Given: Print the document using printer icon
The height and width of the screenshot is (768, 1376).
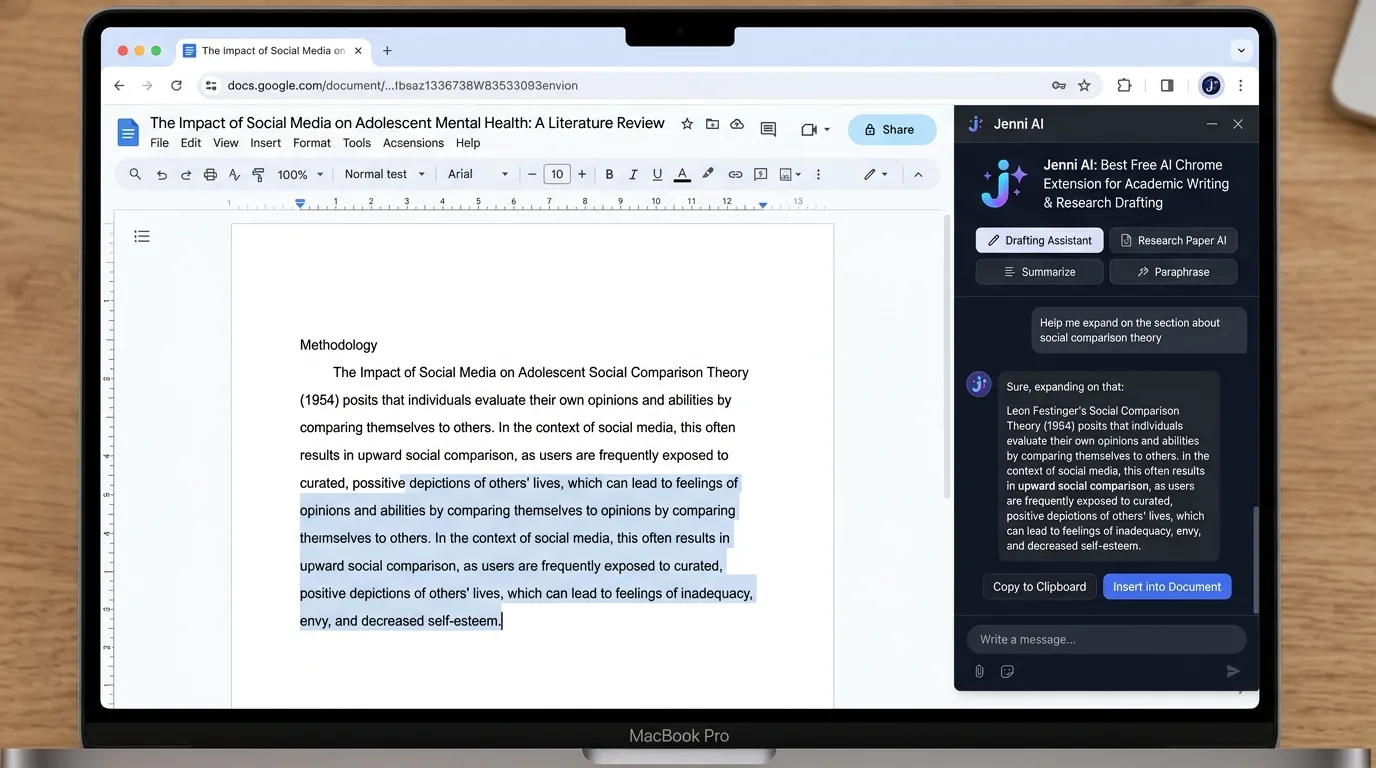Looking at the screenshot, I should [x=210, y=174].
